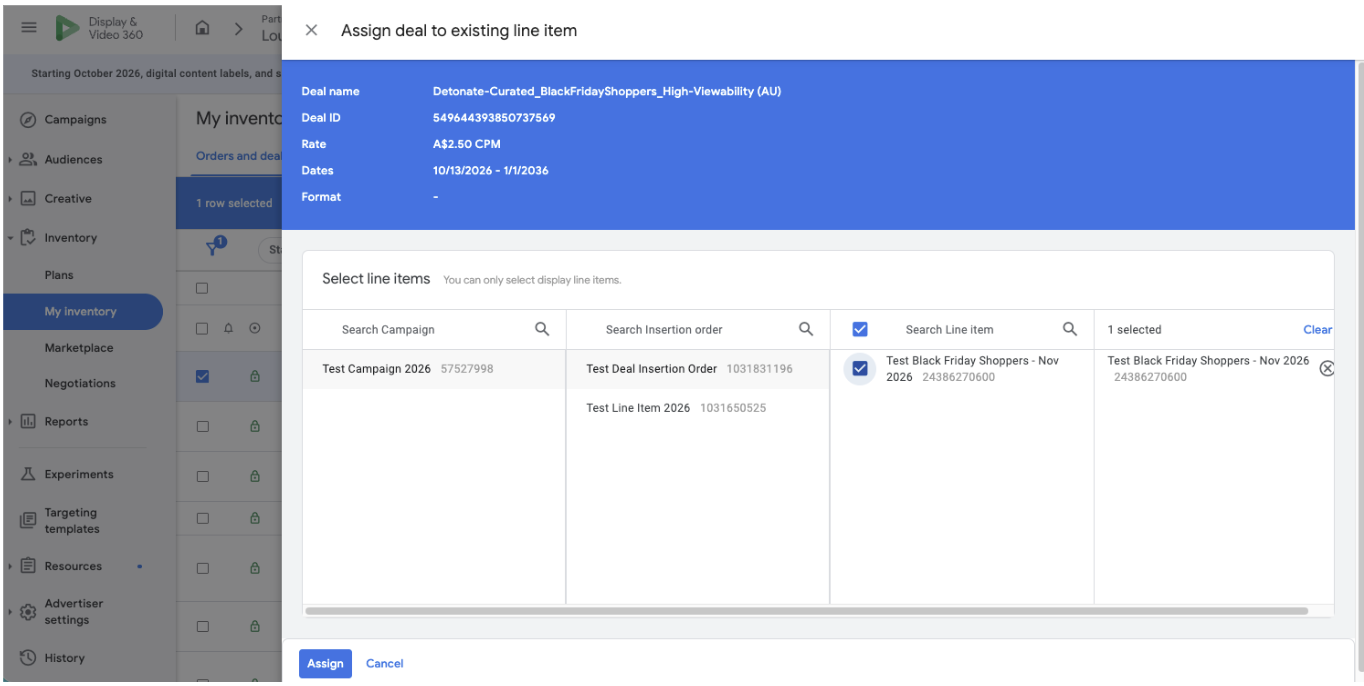
Task: Expand the Reports sidebar section
Action: (10, 422)
